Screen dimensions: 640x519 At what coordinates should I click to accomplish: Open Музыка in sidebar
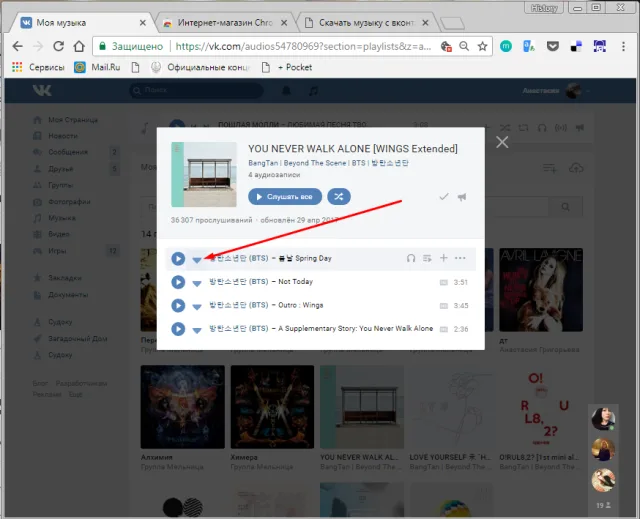click(54, 218)
